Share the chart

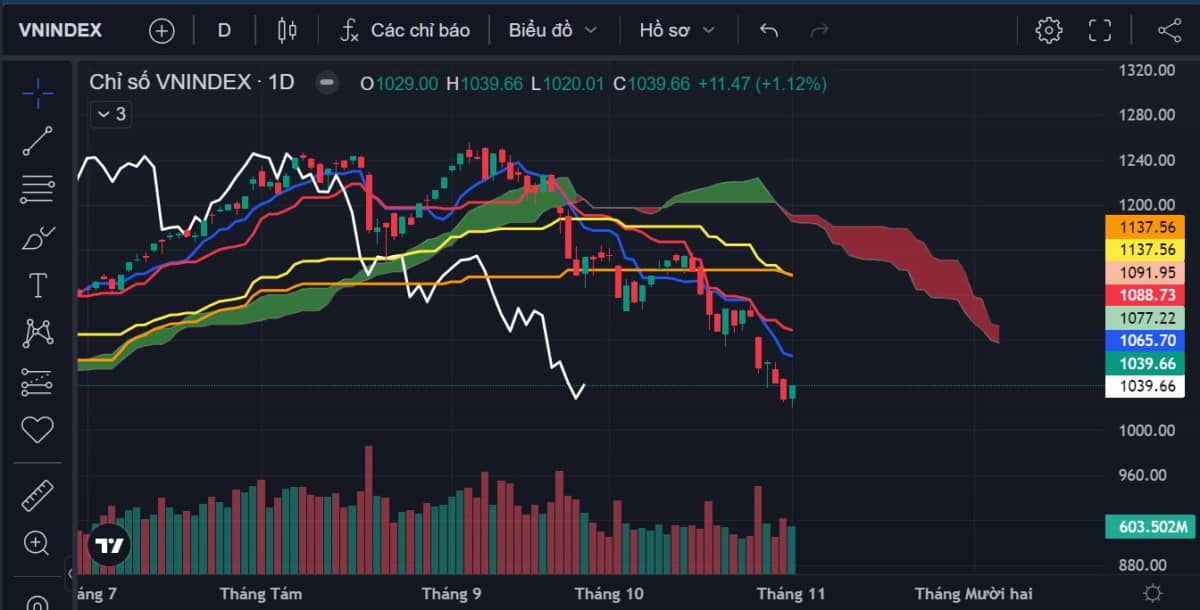click(1169, 30)
